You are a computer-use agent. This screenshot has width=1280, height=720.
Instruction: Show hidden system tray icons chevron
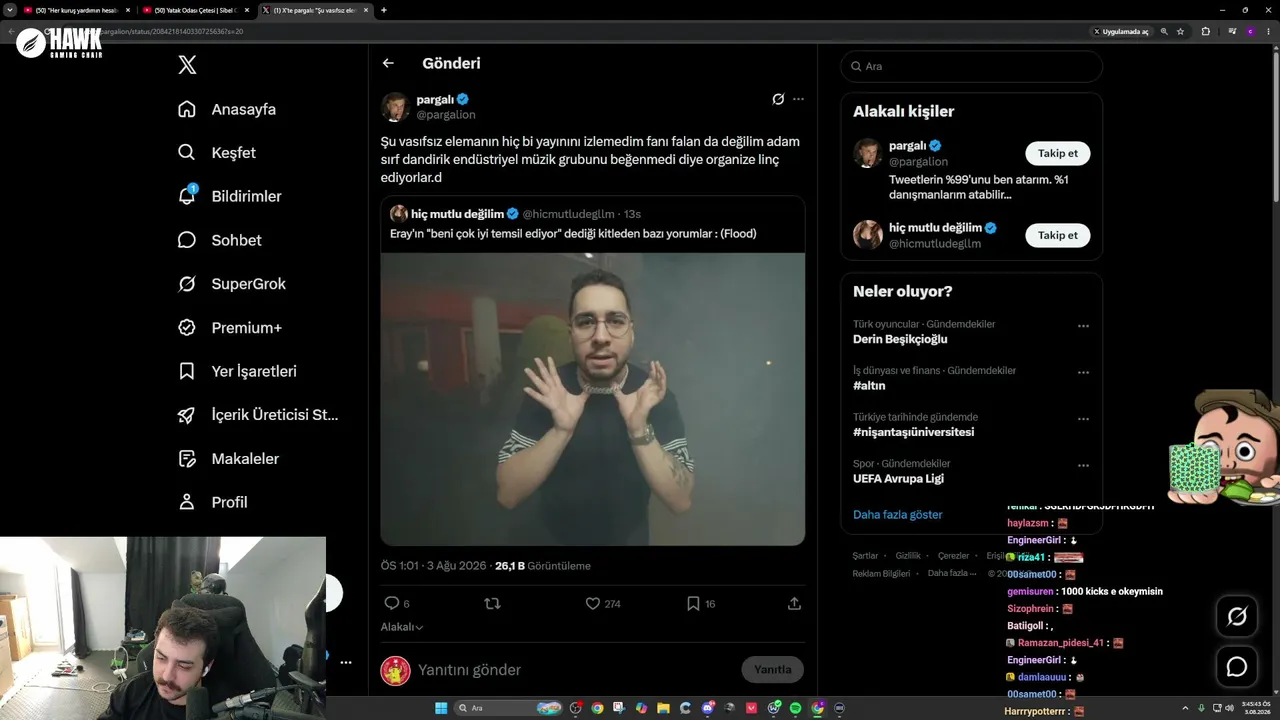click(1187, 708)
